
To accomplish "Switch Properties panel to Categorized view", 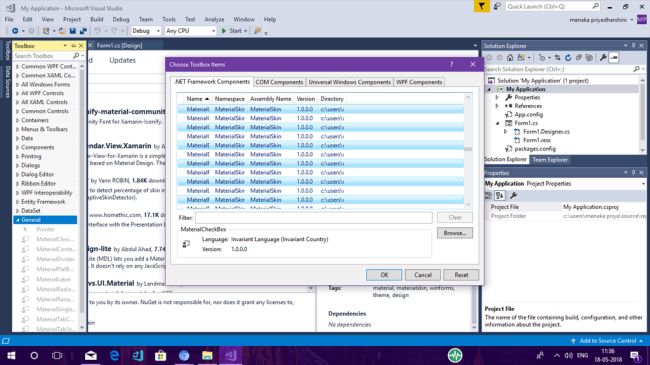I will tap(489, 195).
